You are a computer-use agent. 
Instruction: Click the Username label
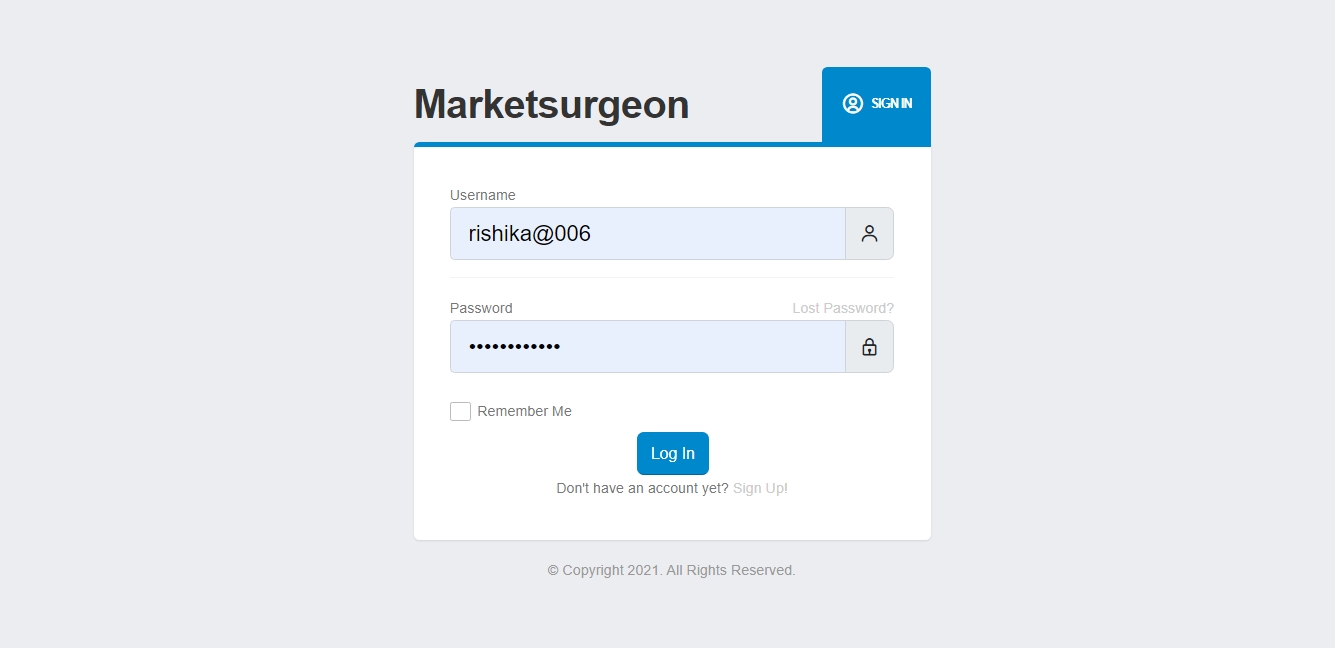point(483,195)
